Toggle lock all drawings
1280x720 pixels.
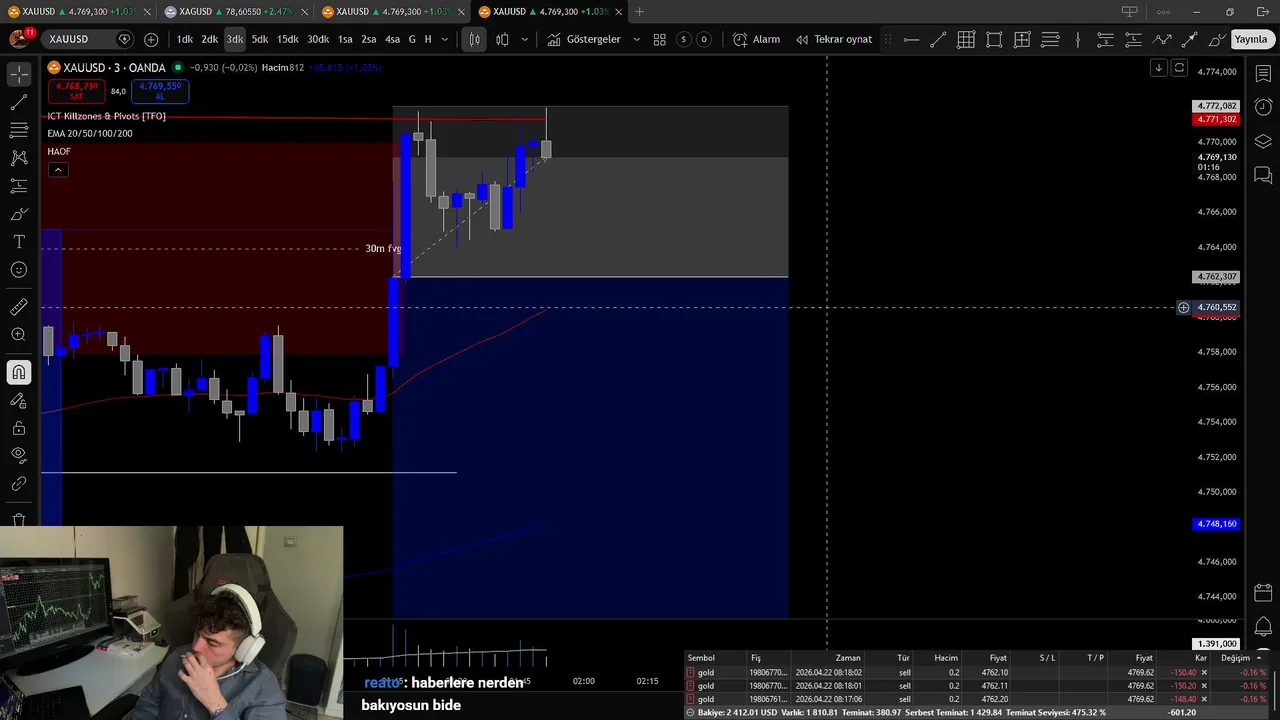point(19,428)
